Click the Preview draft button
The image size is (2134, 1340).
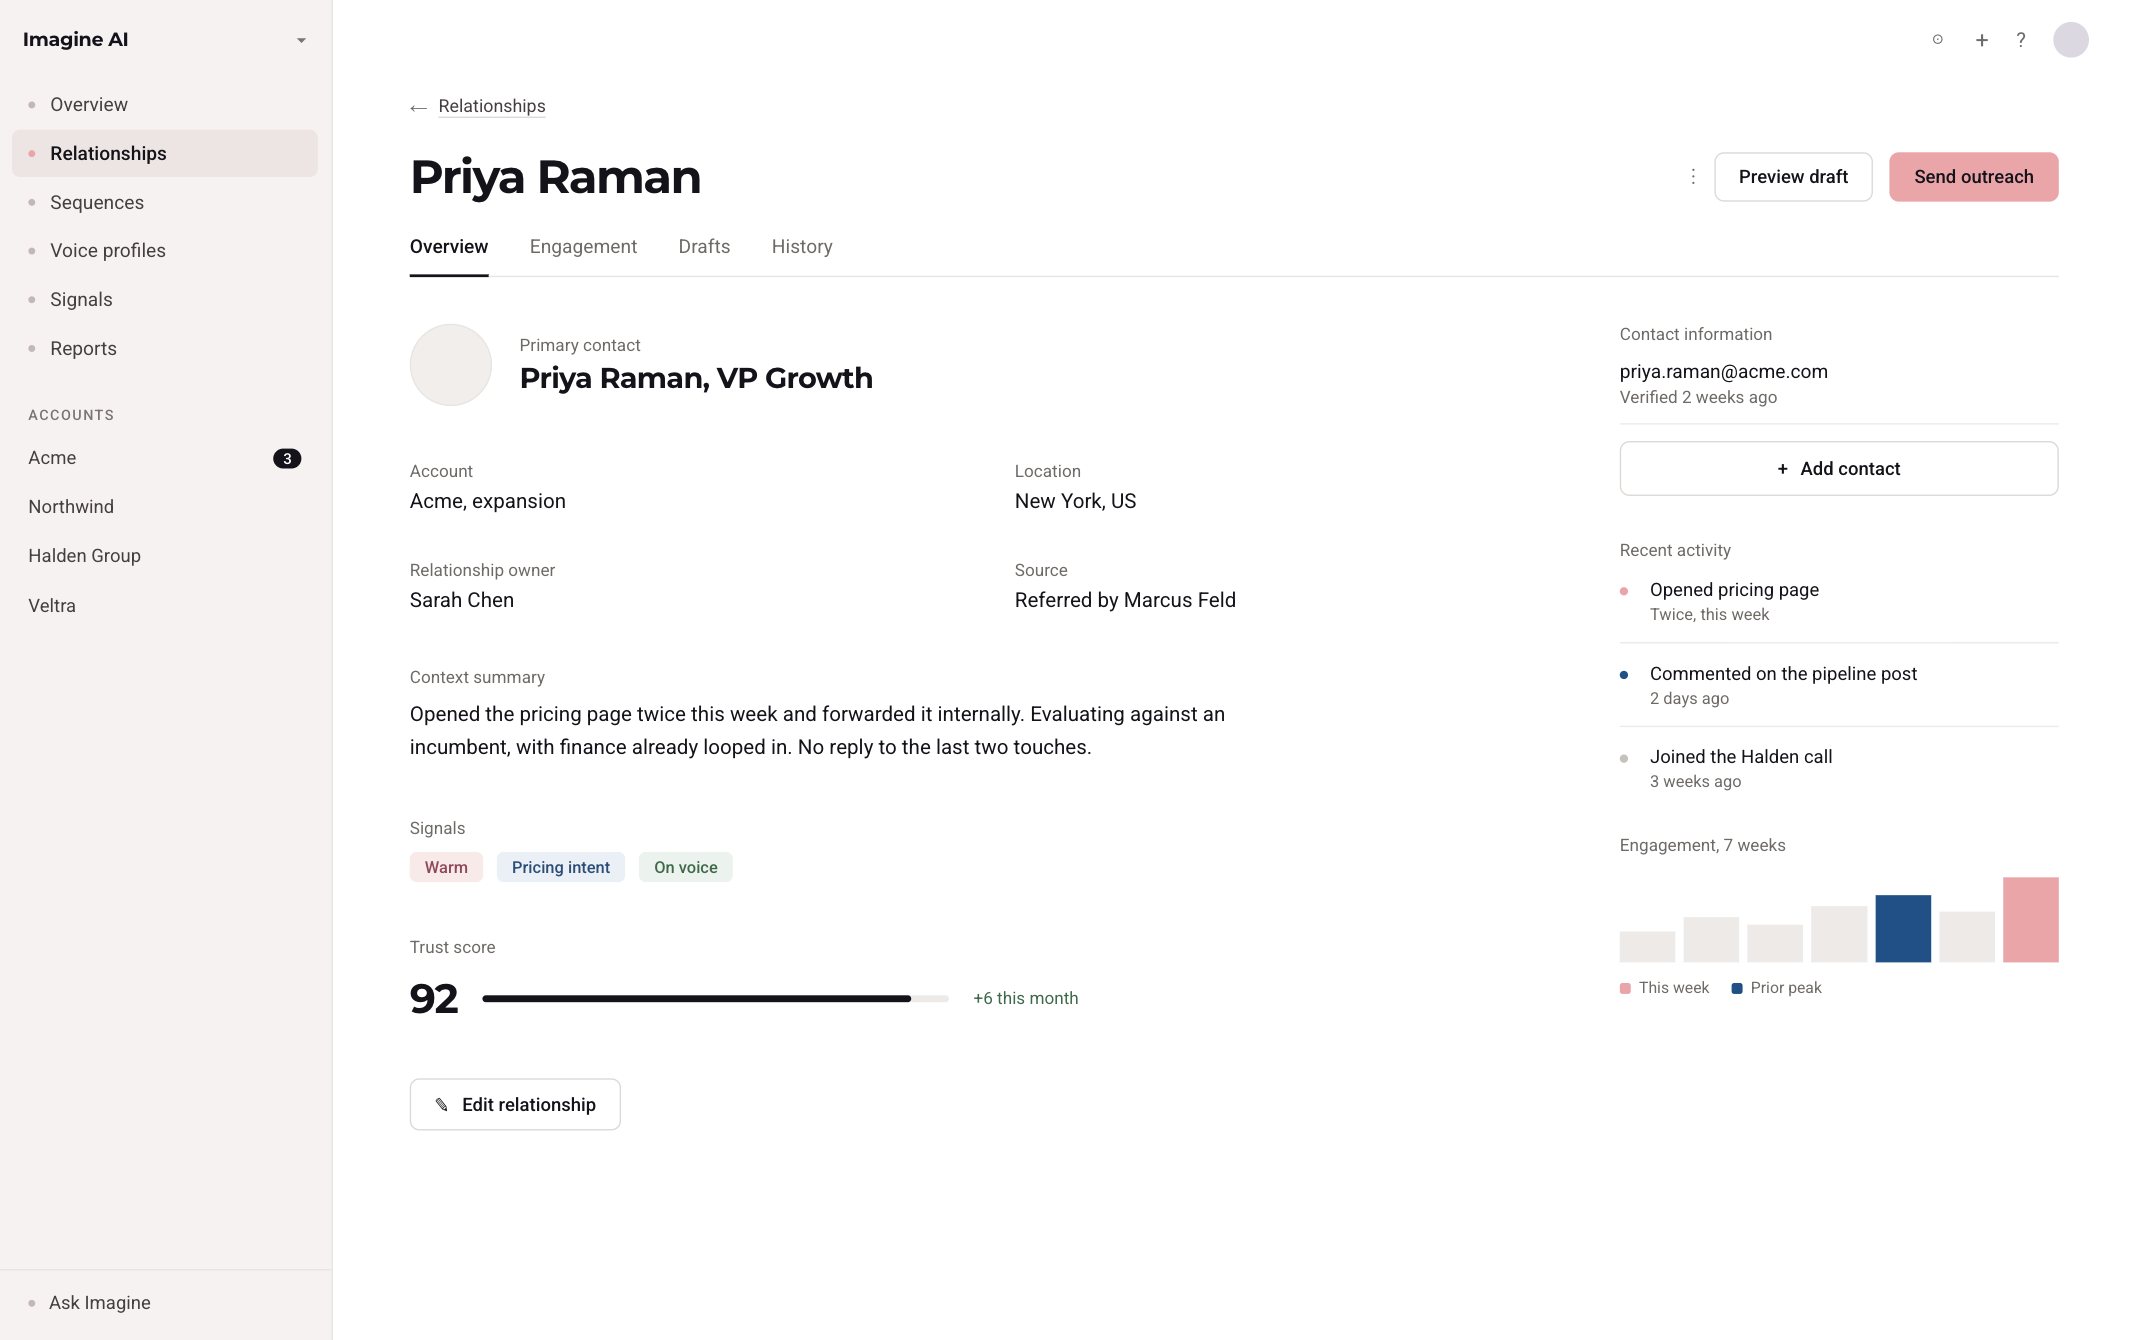(1793, 177)
